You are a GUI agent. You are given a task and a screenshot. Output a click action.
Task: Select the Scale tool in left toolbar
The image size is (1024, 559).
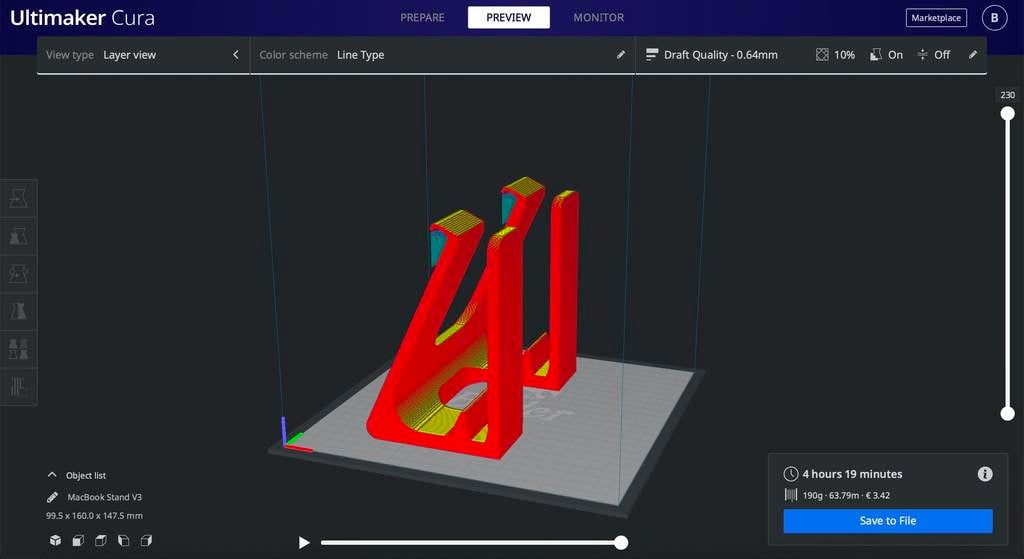coord(18,236)
